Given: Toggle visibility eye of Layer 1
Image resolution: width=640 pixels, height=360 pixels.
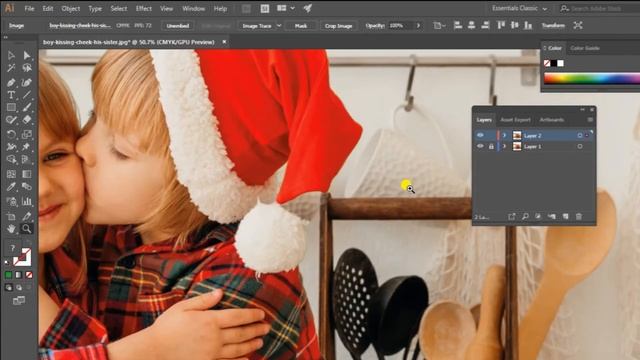Looking at the screenshot, I should [480, 146].
